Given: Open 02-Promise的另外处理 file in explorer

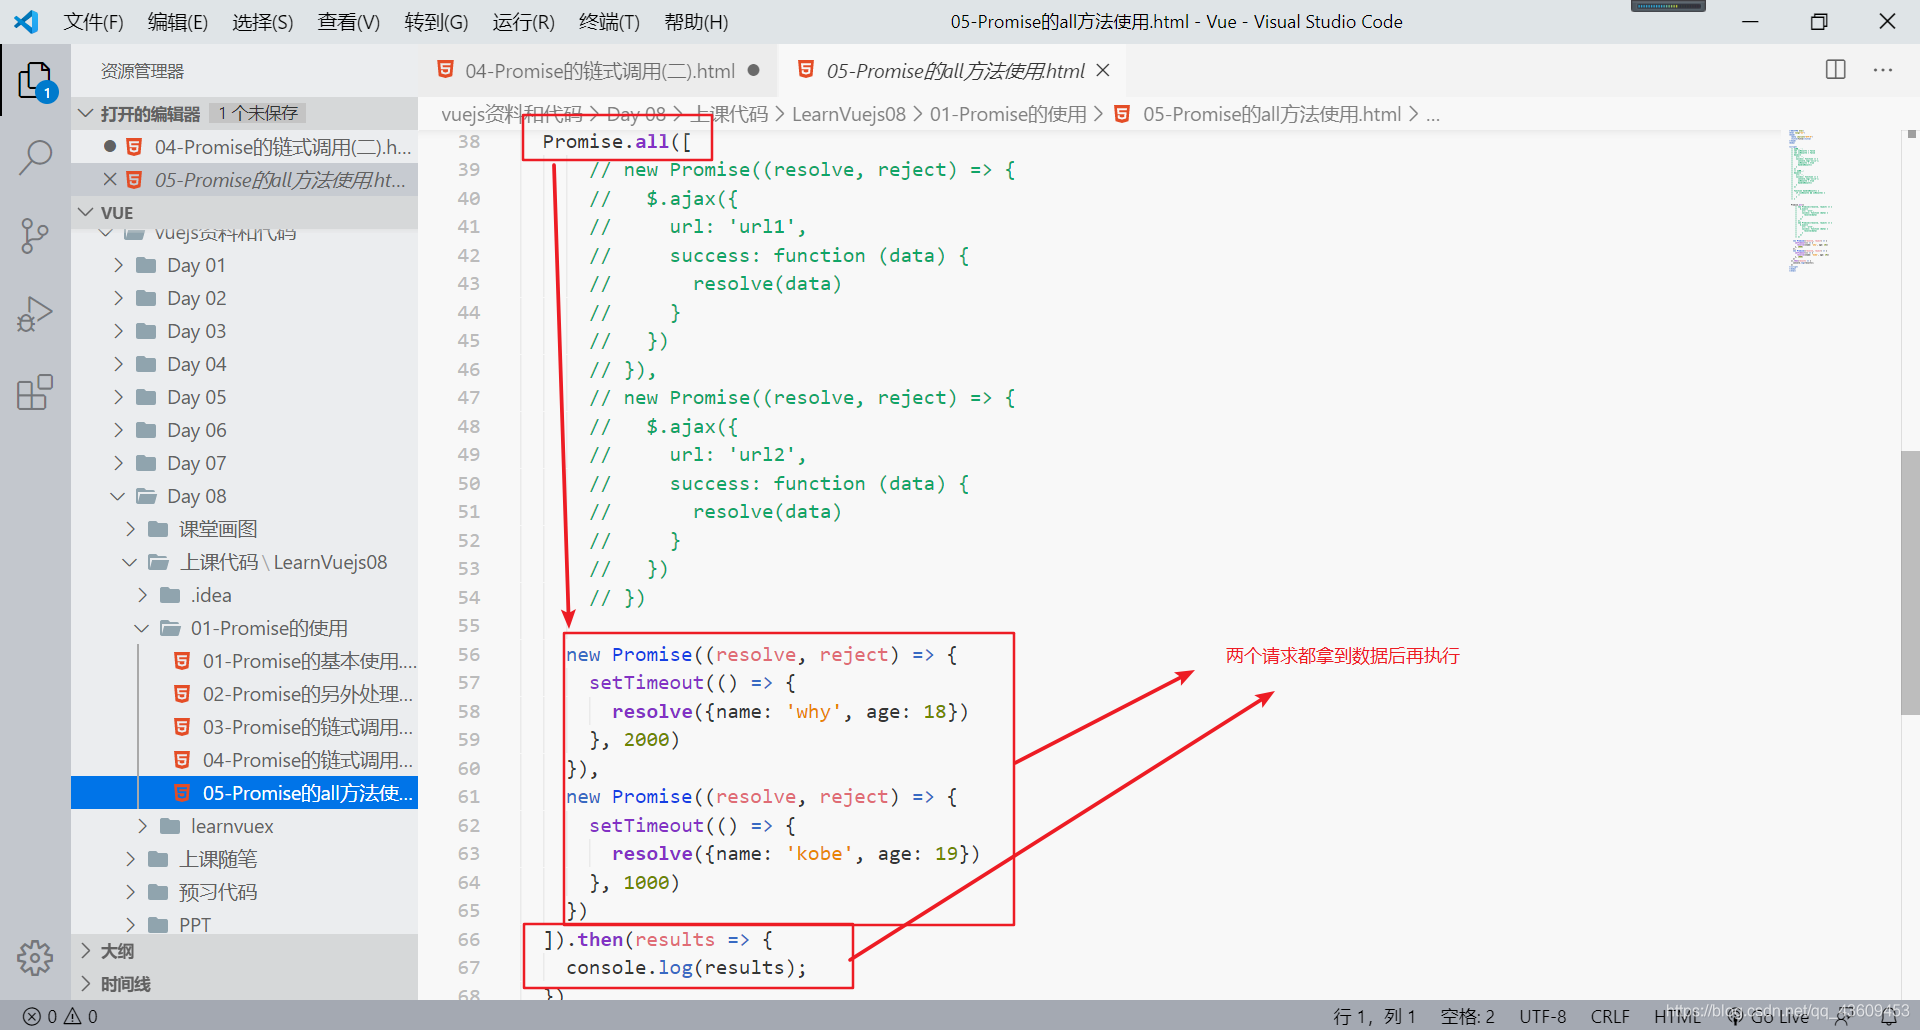Looking at the screenshot, I should (x=244, y=694).
